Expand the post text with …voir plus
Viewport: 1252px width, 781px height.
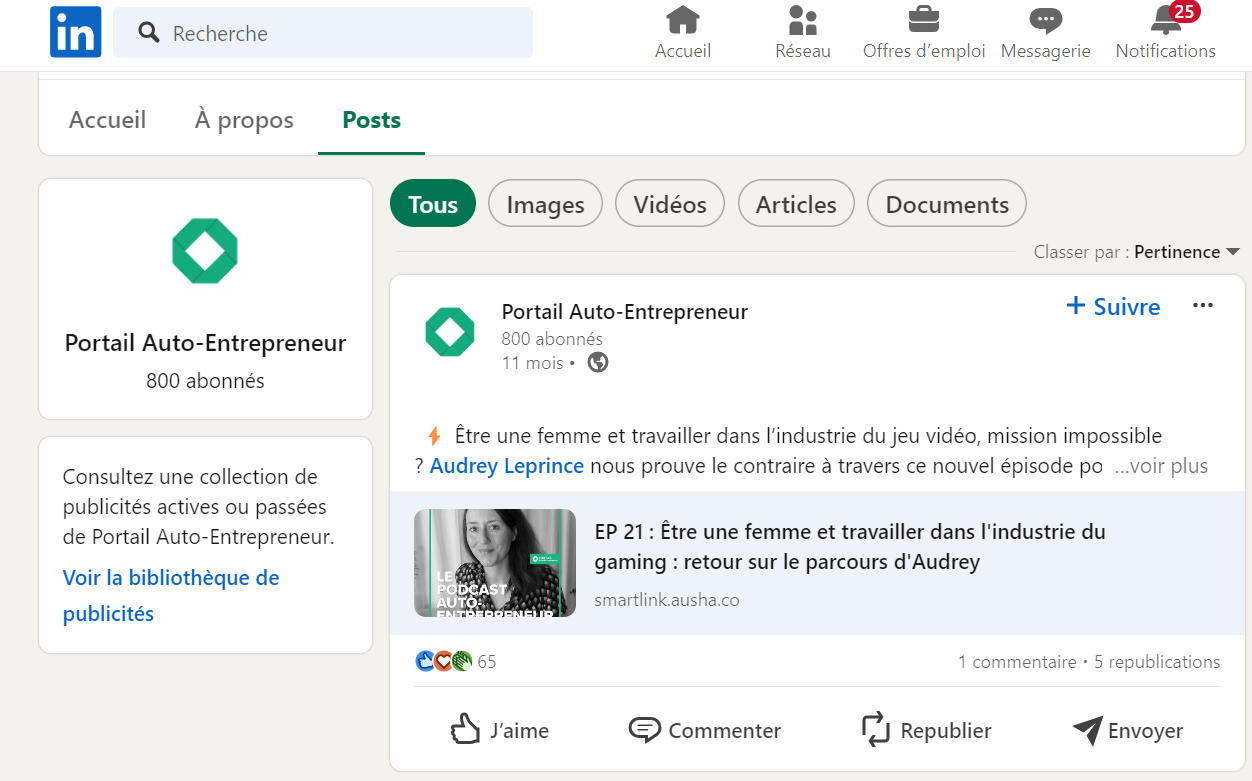click(1161, 466)
